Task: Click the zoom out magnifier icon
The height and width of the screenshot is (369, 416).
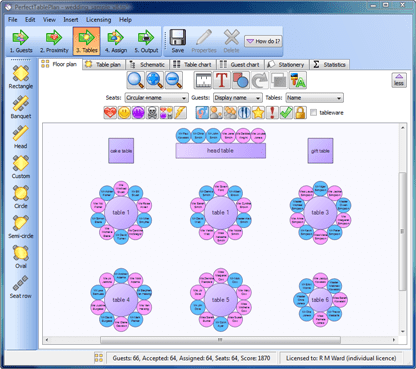Action: click(x=174, y=80)
